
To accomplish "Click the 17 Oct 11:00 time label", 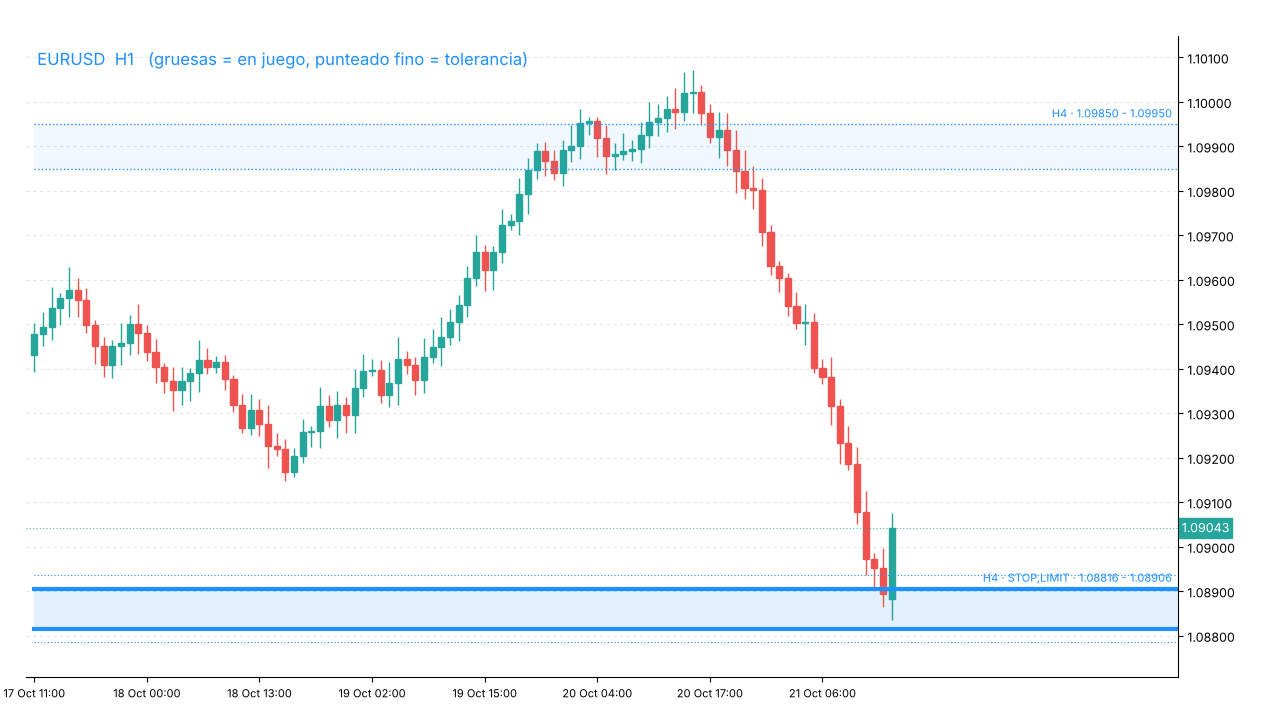I will point(34,693).
